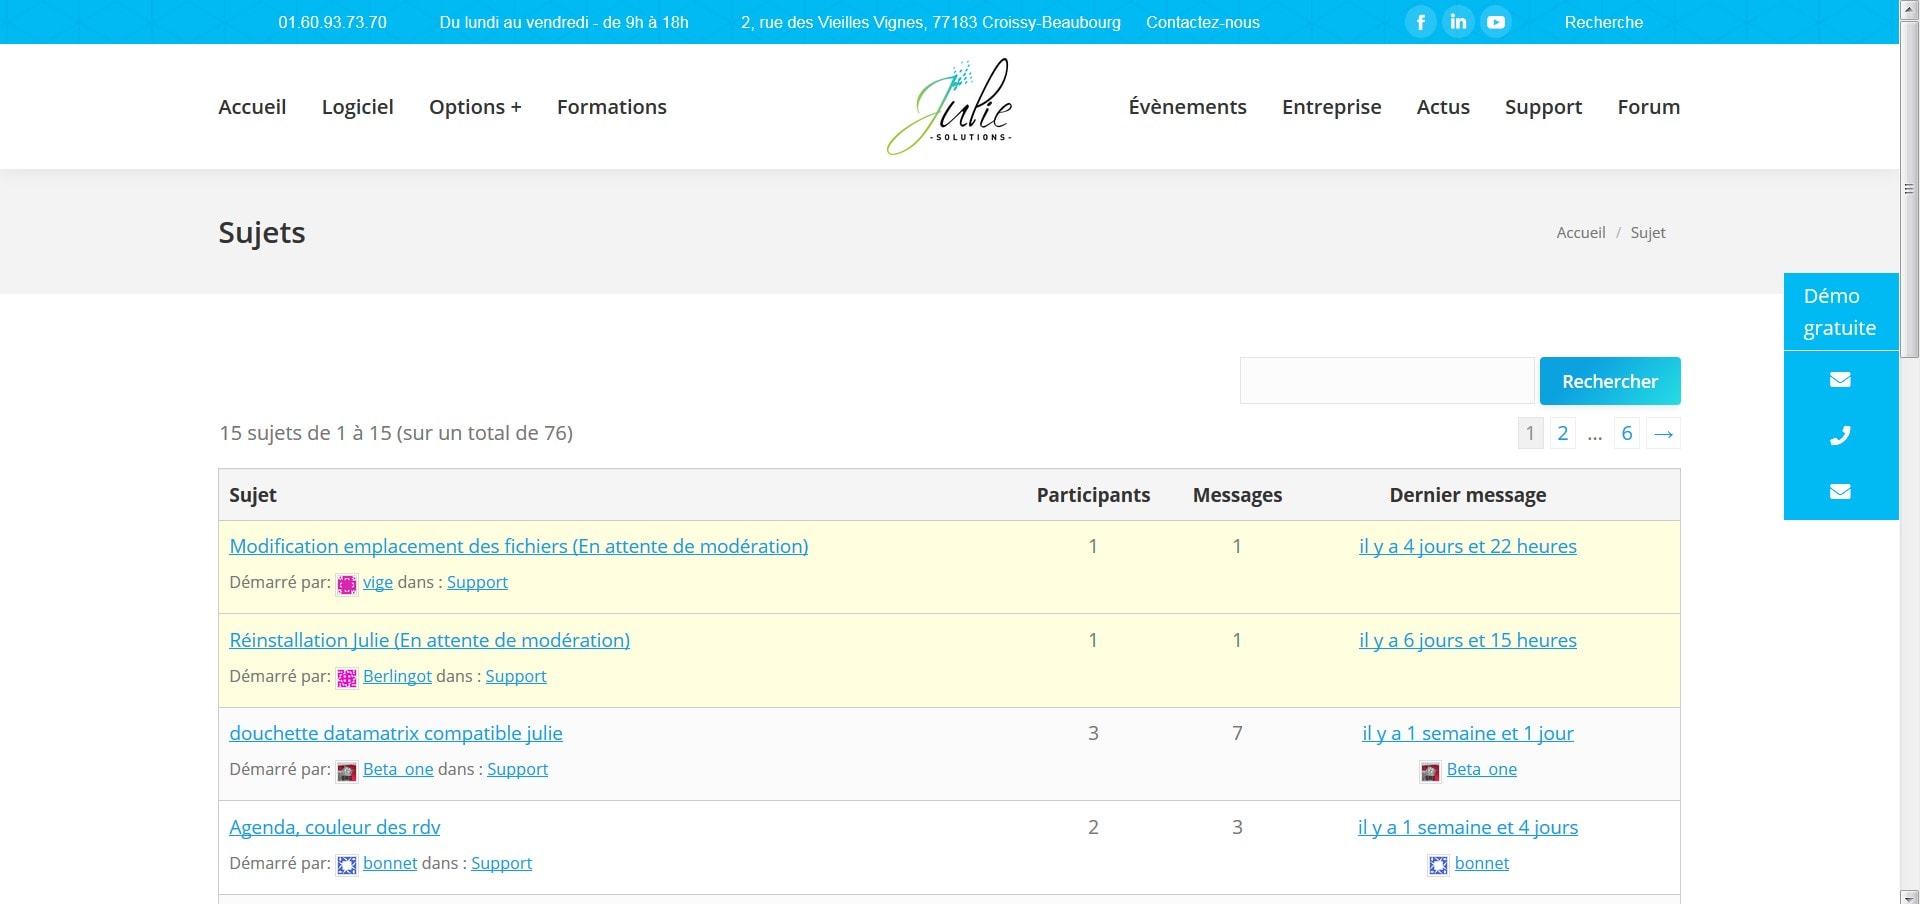
Task: Select current page 1 in pagination
Action: [x=1530, y=433]
